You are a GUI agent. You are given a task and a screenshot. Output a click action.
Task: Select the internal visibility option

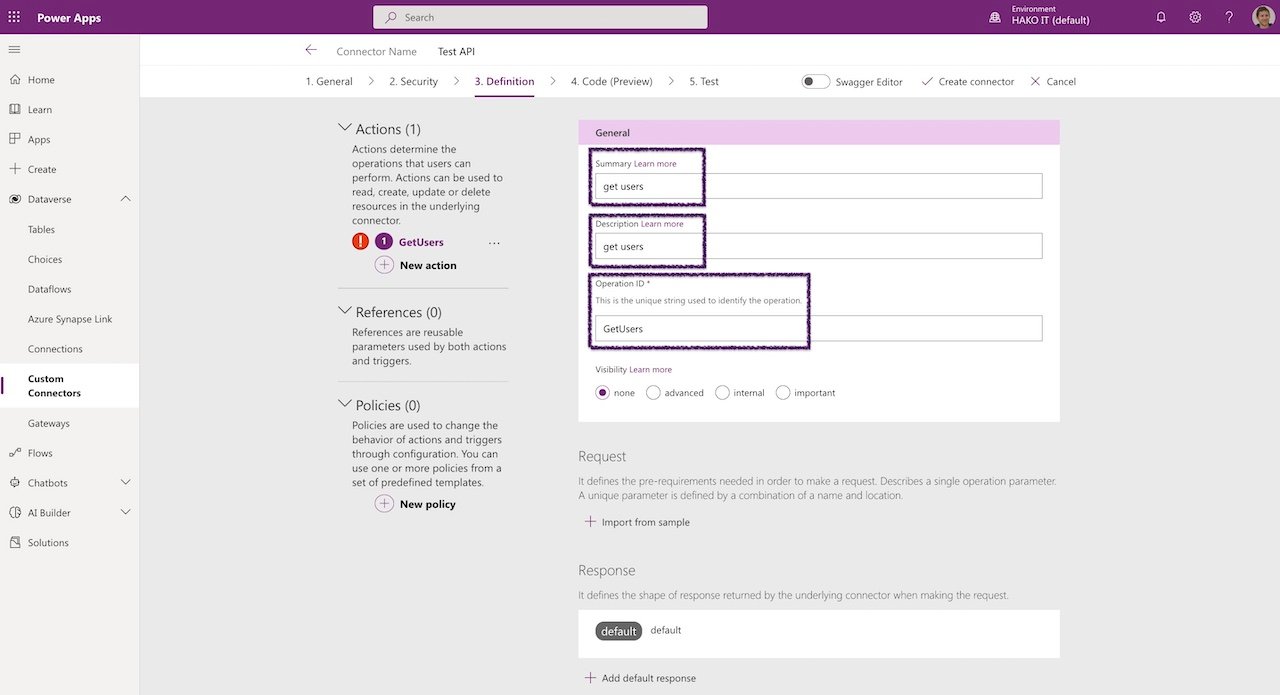[722, 393]
